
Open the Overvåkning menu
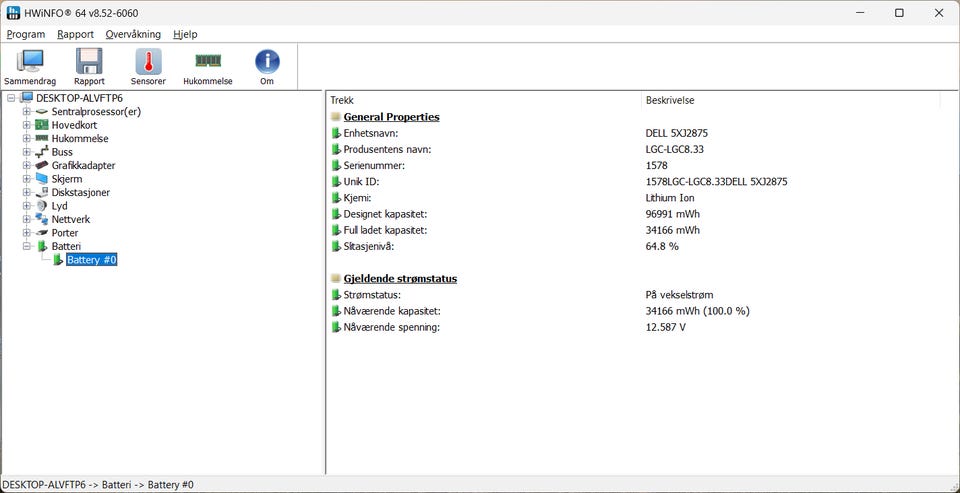[133, 34]
